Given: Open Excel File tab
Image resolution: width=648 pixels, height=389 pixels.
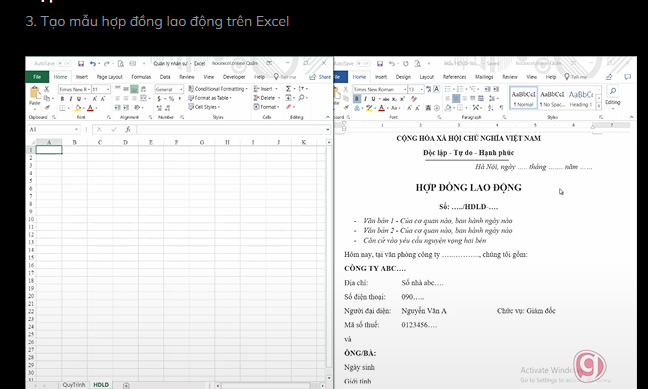Looking at the screenshot, I should point(37,77).
